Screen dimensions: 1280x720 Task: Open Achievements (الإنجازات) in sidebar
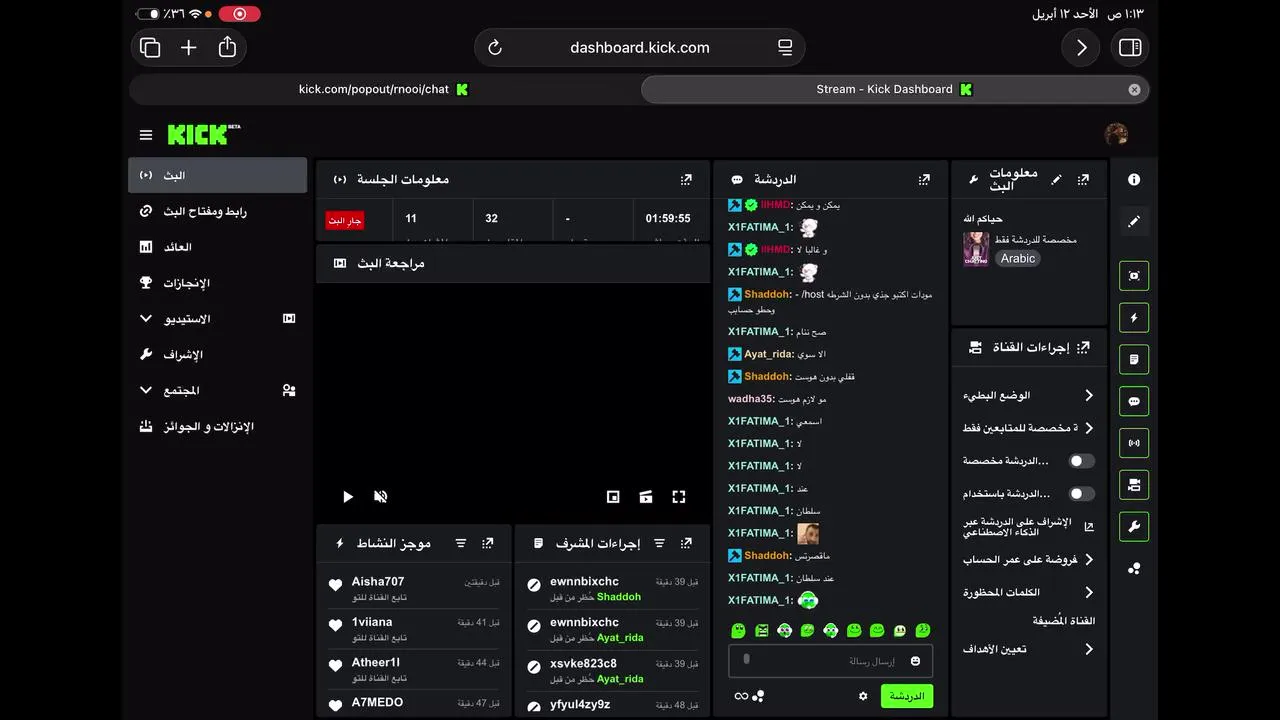(217, 283)
